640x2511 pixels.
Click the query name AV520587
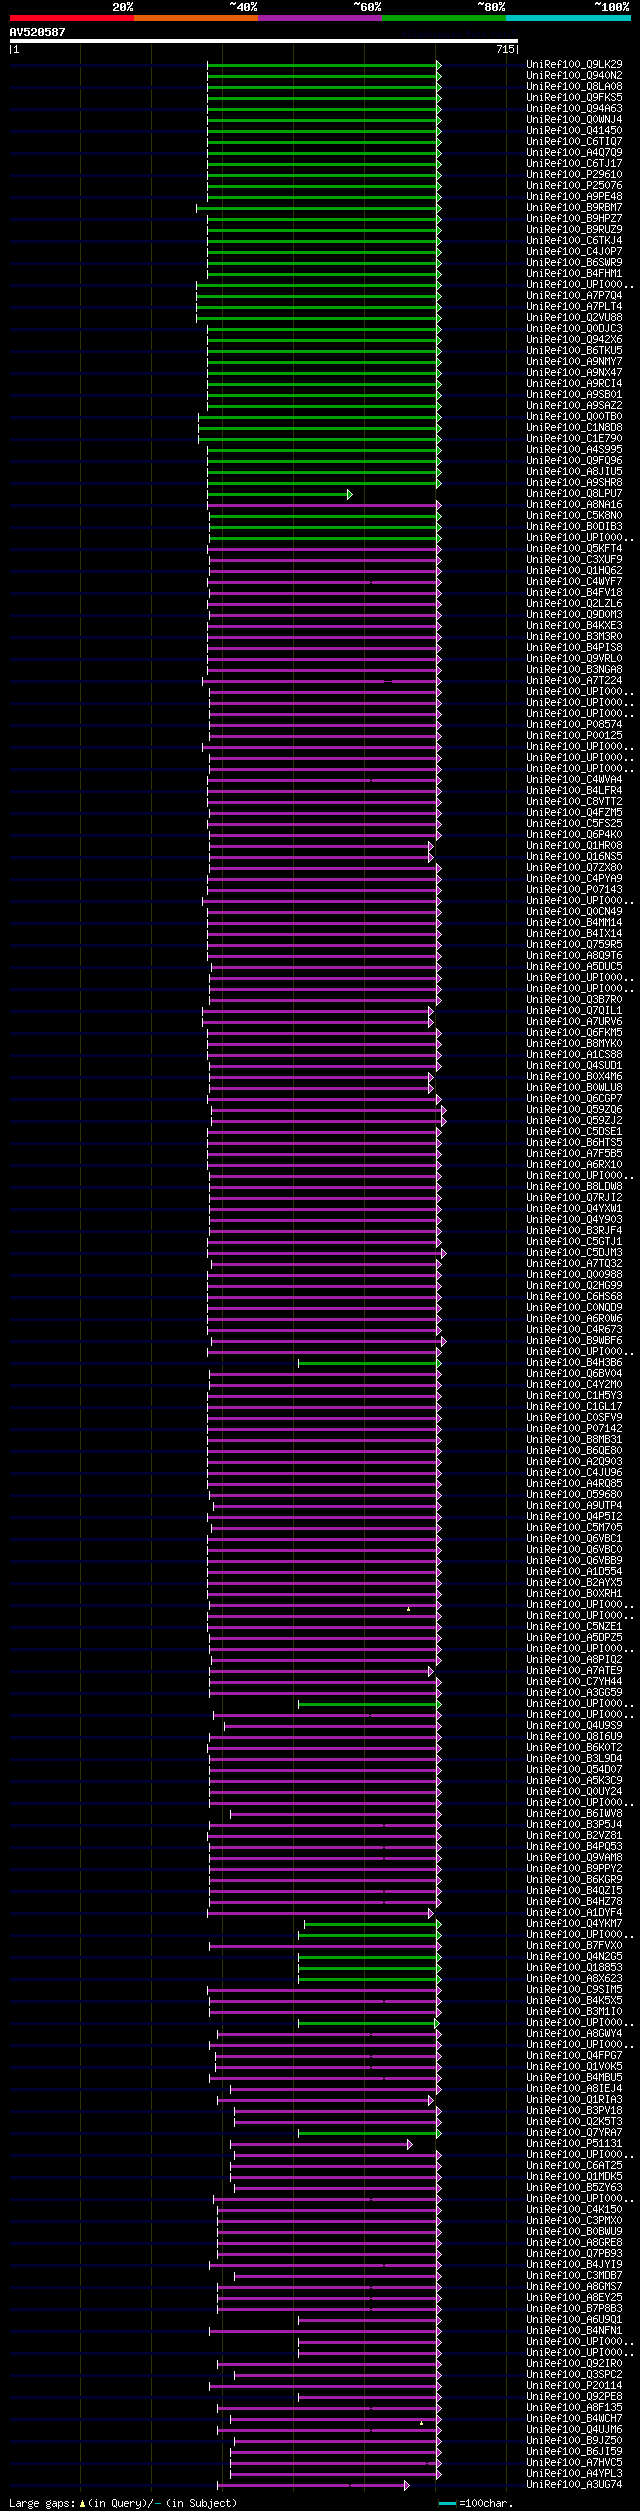(x=38, y=32)
